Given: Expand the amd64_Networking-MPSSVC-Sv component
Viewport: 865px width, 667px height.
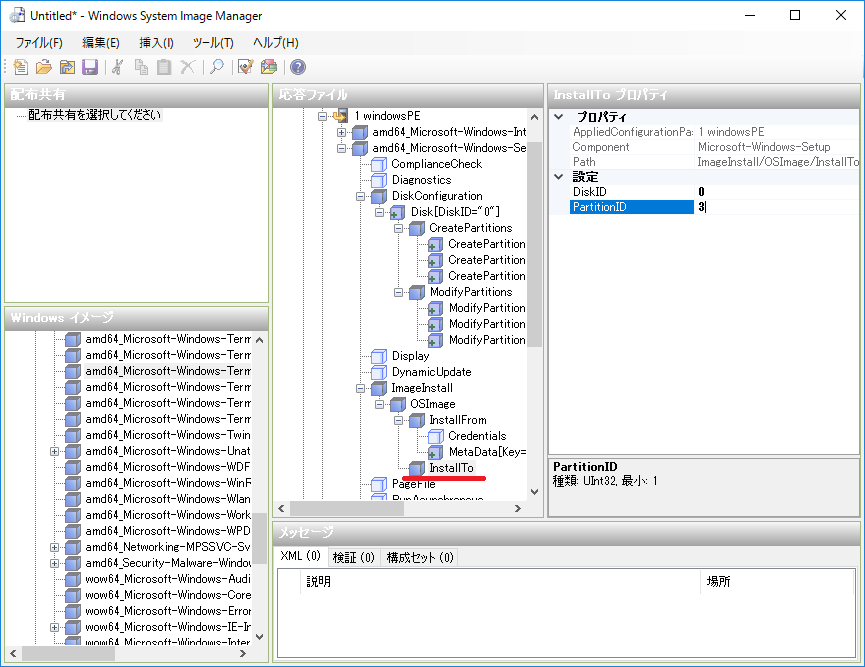Looking at the screenshot, I should coord(54,547).
